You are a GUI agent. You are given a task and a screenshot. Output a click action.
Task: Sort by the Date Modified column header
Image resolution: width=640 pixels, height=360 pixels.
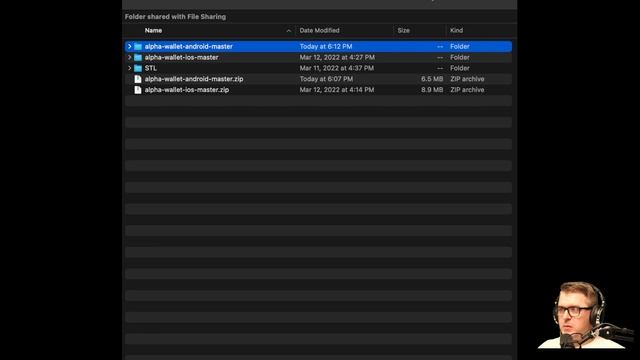point(319,31)
